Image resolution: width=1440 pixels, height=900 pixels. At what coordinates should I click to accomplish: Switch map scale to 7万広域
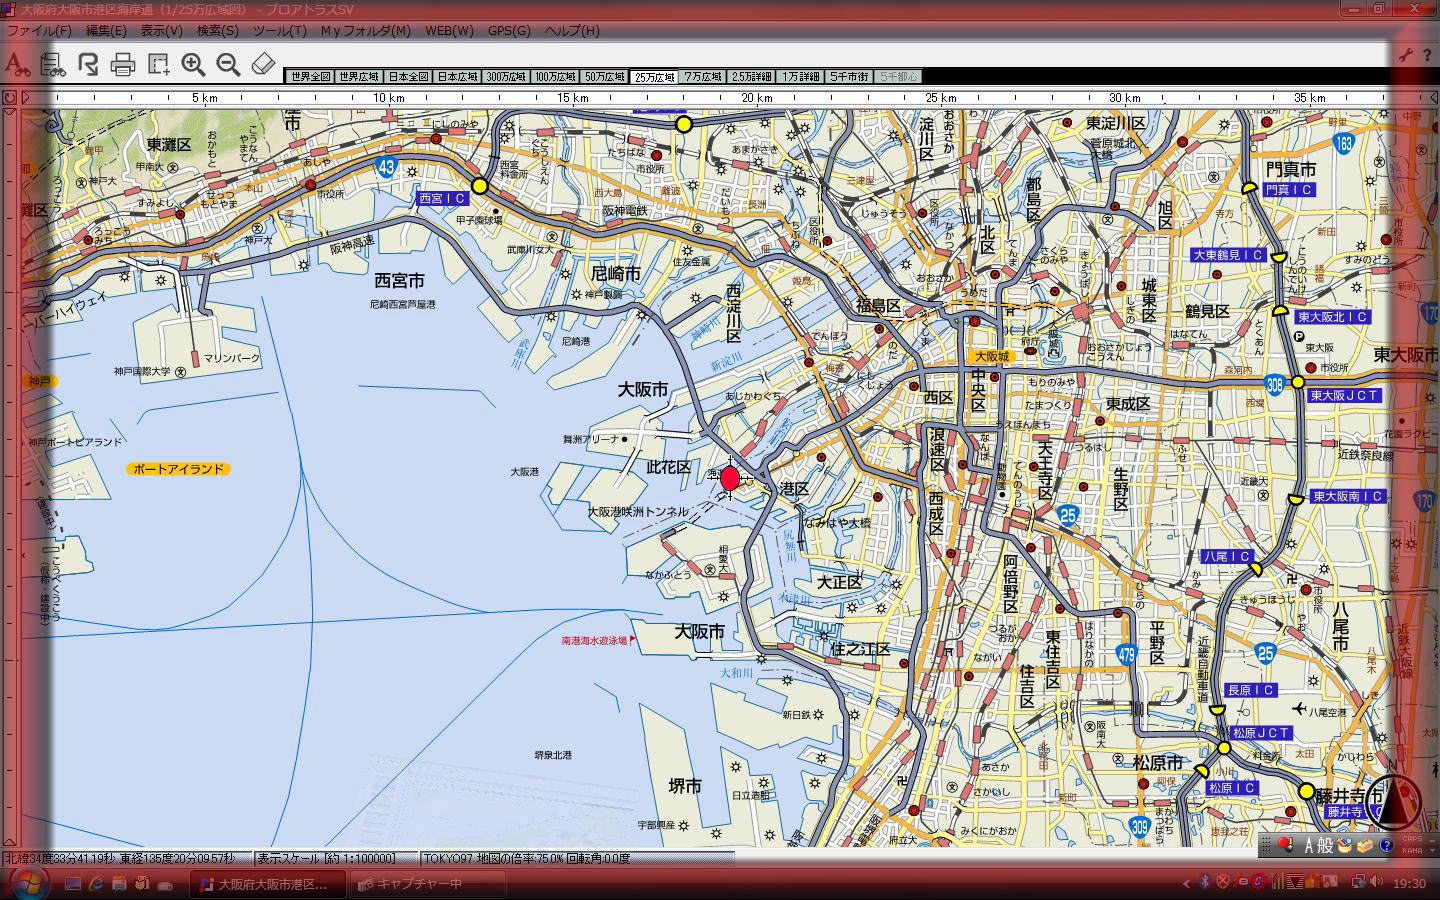pyautogui.click(x=703, y=77)
